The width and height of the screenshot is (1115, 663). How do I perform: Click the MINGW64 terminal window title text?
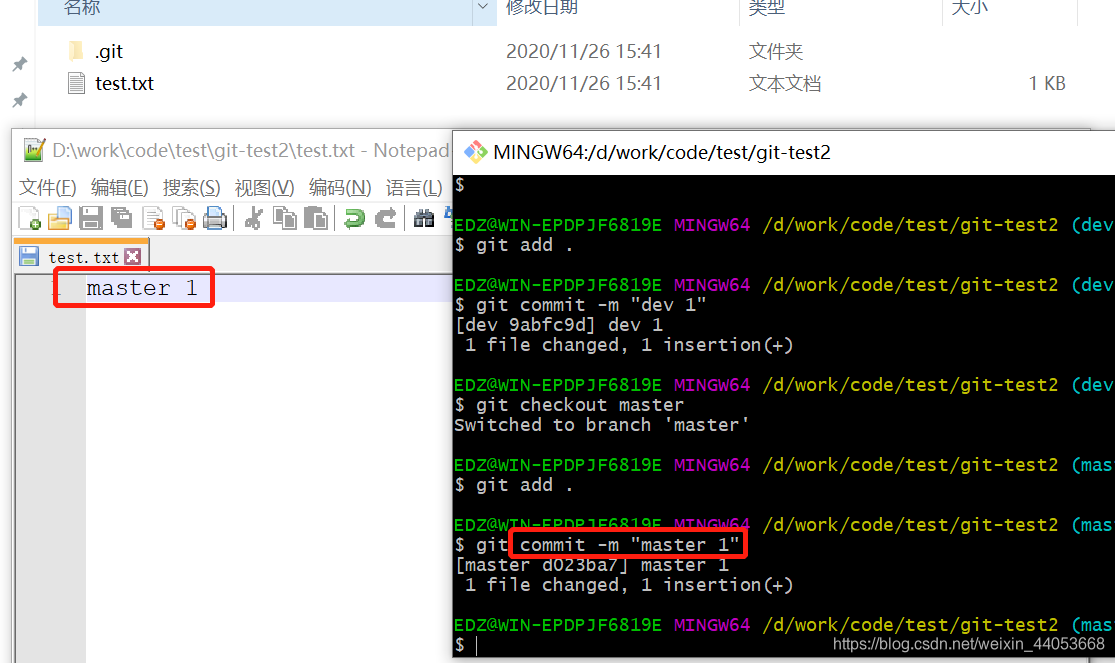point(661,152)
